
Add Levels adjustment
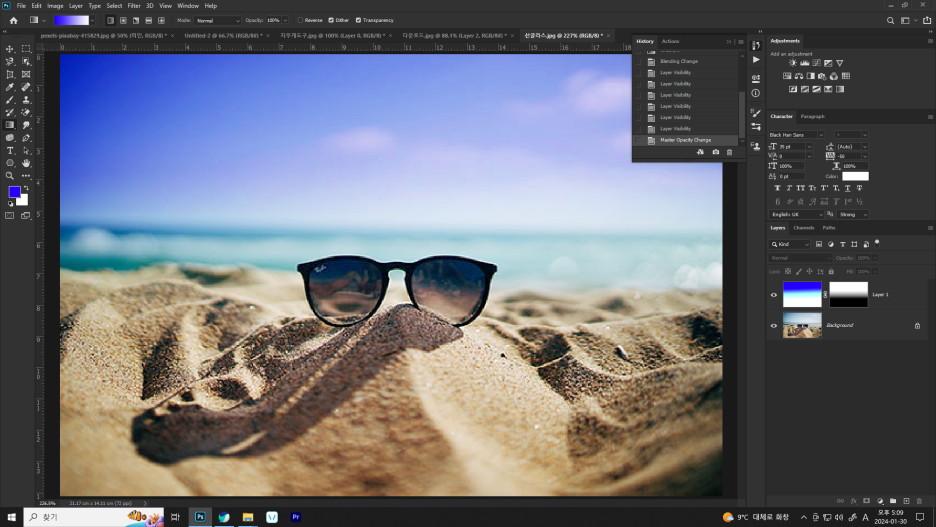coord(805,63)
